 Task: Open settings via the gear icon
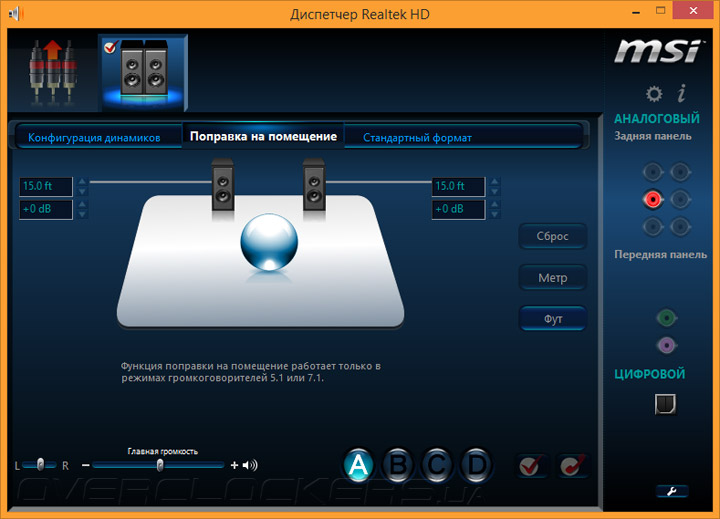pos(654,94)
